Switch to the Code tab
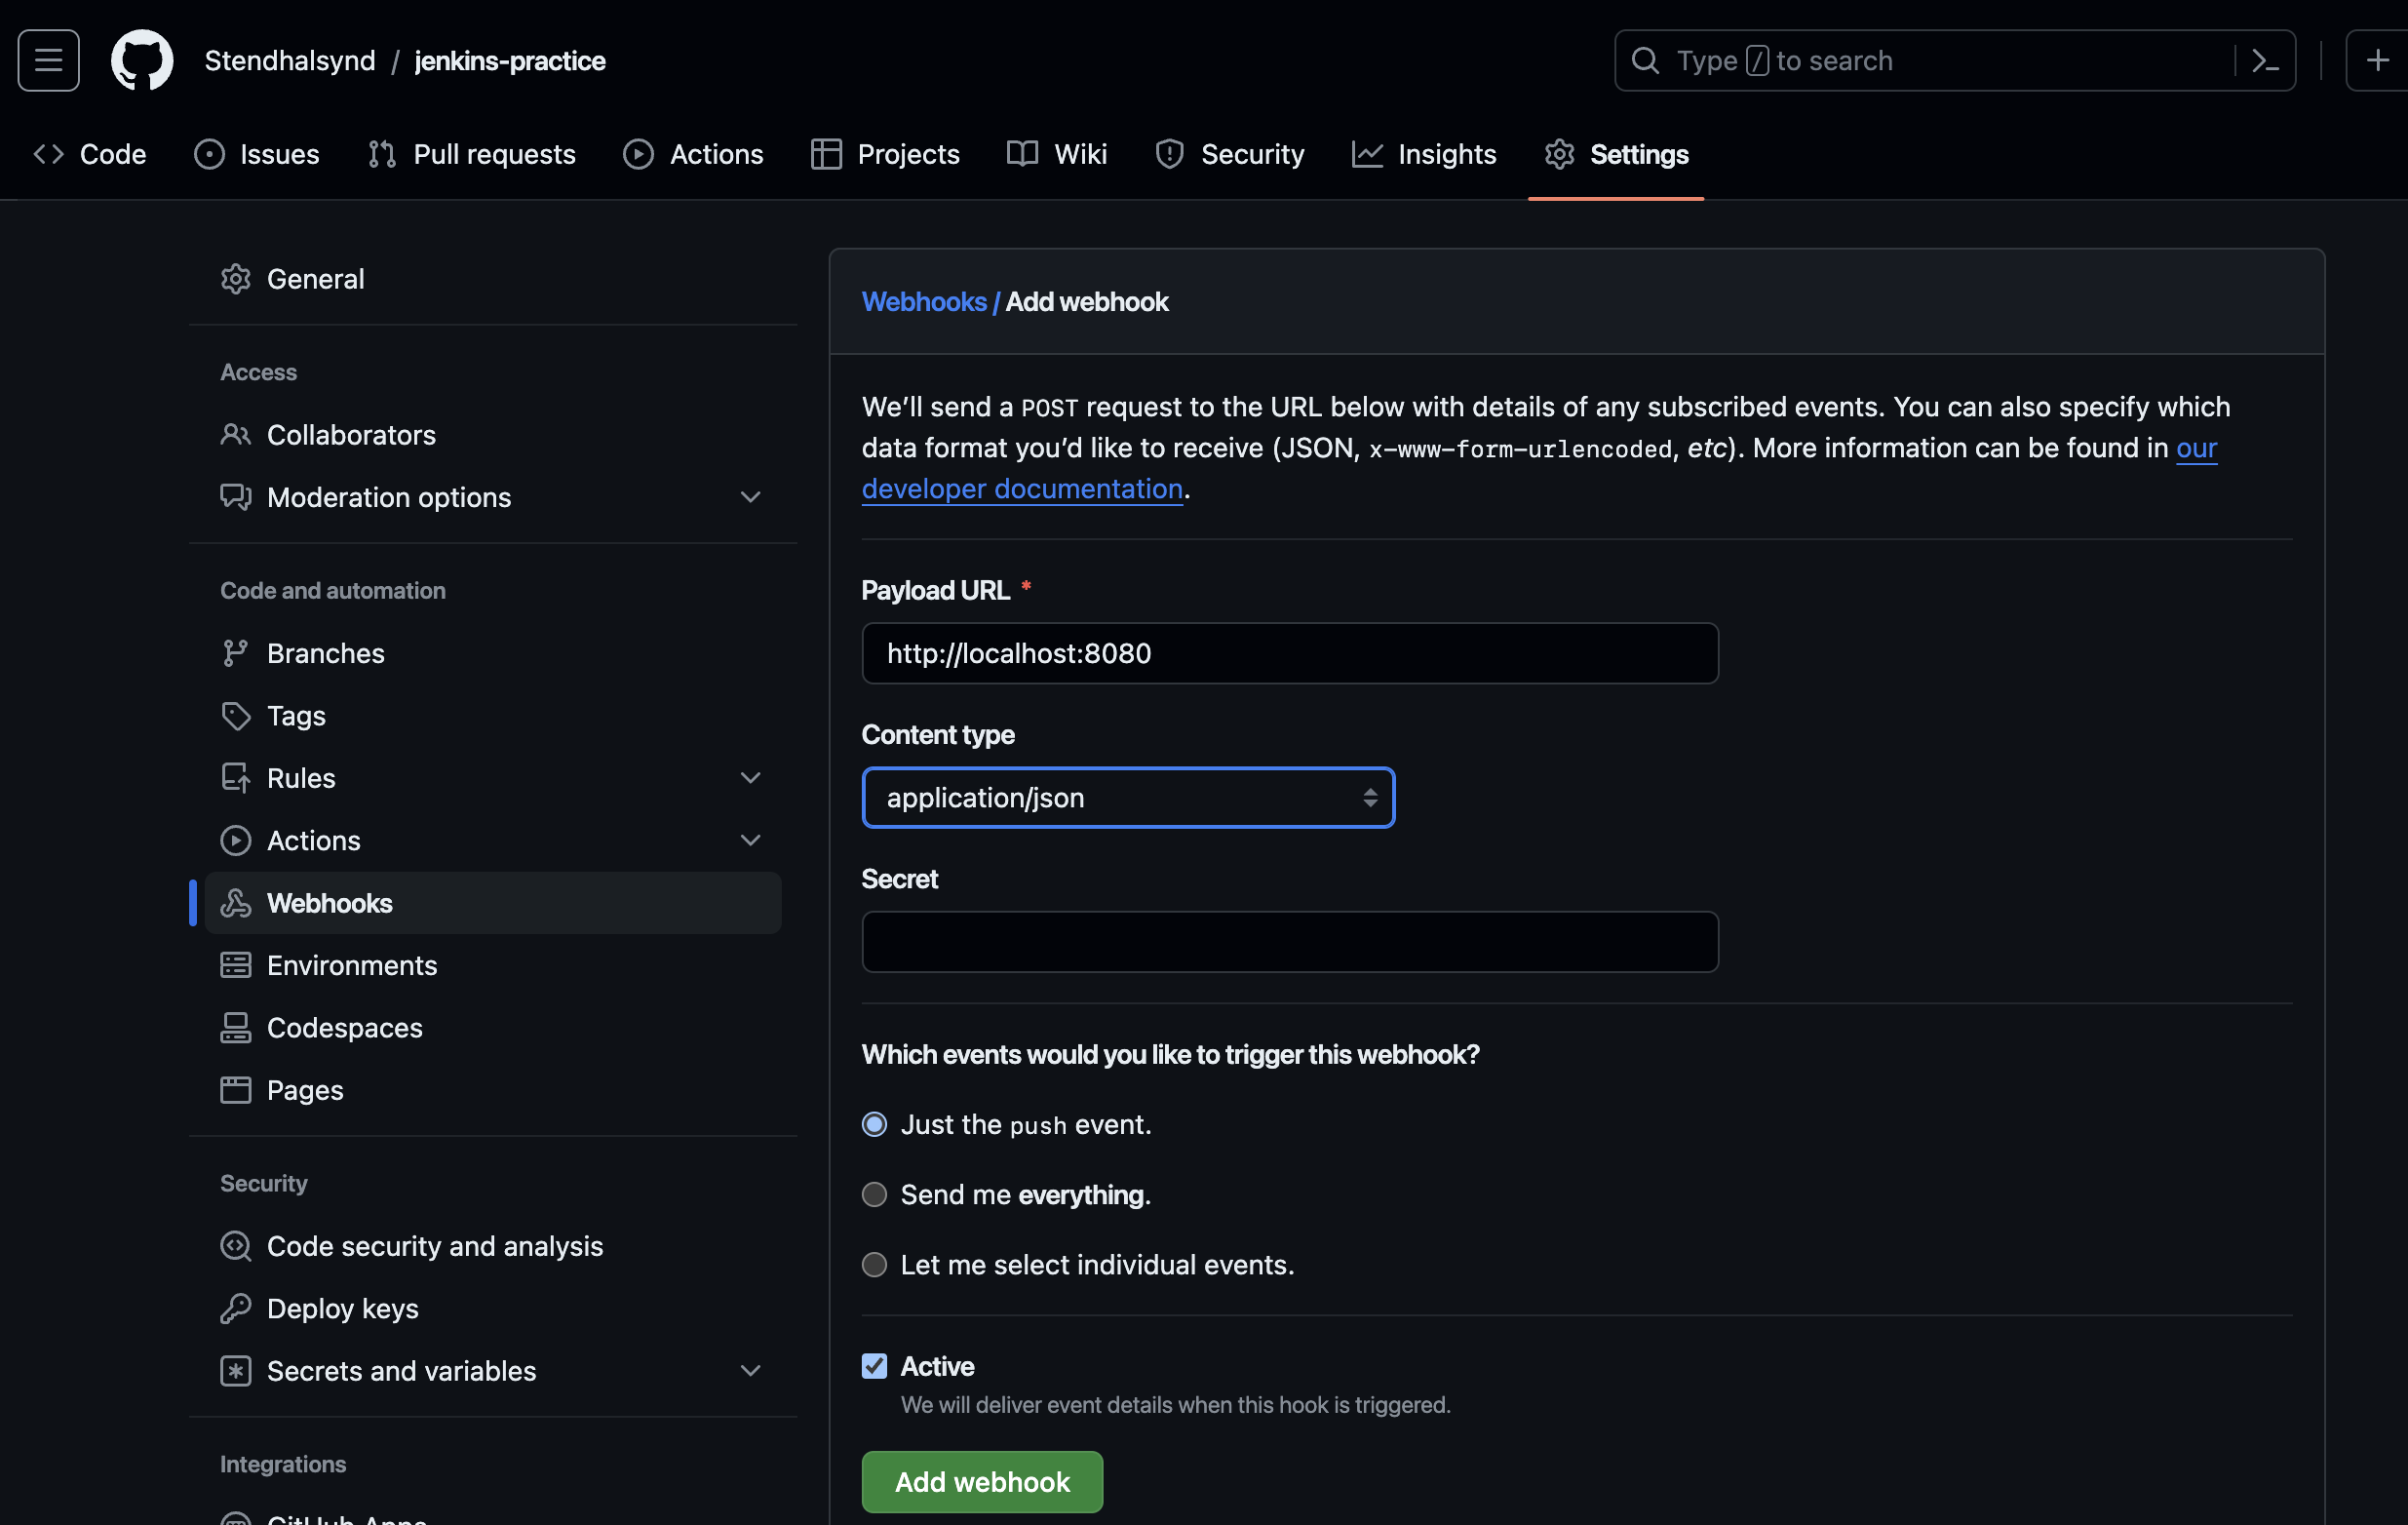This screenshot has width=2408, height=1525. [90, 154]
